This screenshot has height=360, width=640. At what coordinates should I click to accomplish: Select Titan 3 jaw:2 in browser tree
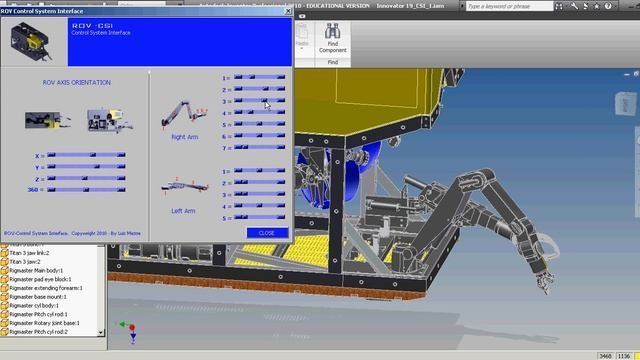coord(25,262)
